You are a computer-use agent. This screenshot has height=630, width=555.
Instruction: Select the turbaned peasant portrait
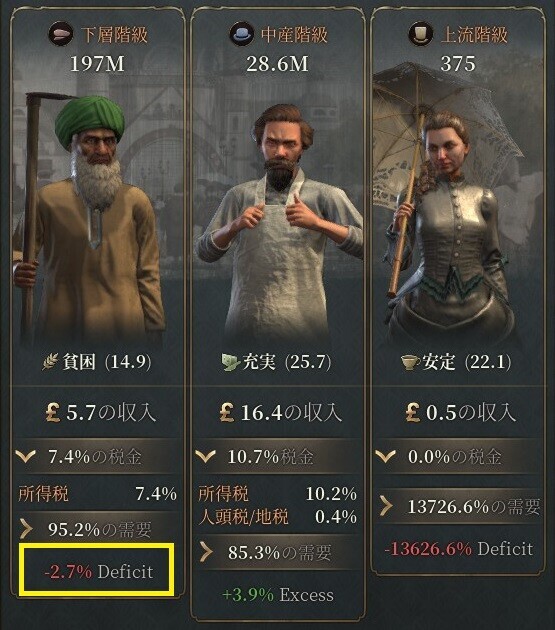coord(88,217)
